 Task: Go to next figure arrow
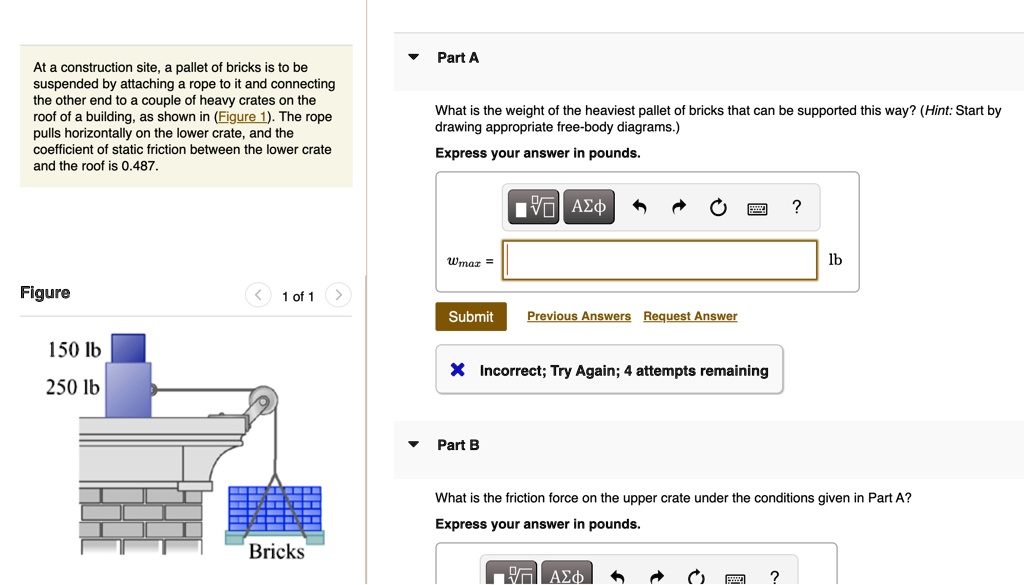click(x=338, y=295)
